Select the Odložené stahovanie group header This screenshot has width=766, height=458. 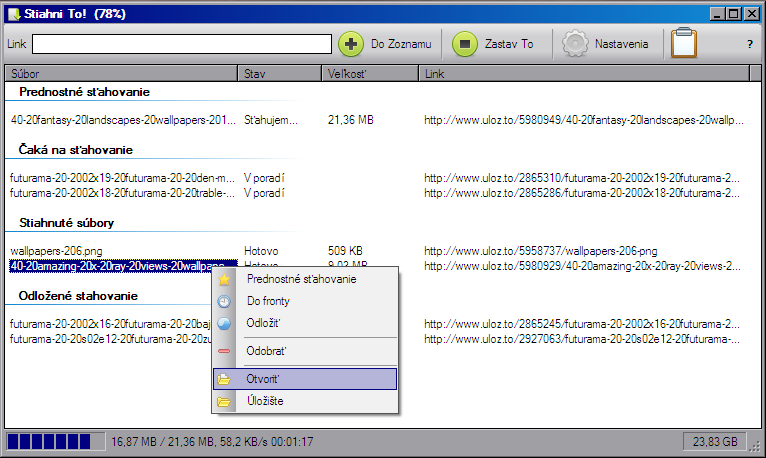pos(78,296)
